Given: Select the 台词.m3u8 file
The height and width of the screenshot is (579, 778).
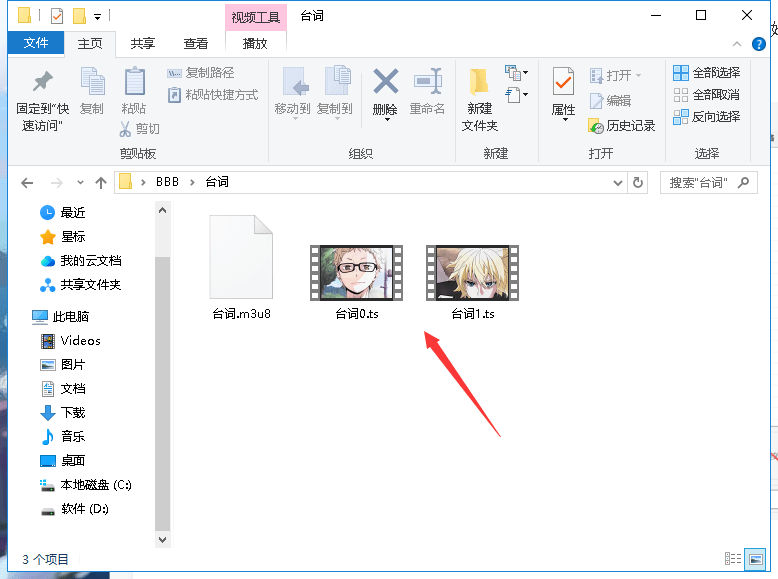Looking at the screenshot, I should tap(241, 267).
